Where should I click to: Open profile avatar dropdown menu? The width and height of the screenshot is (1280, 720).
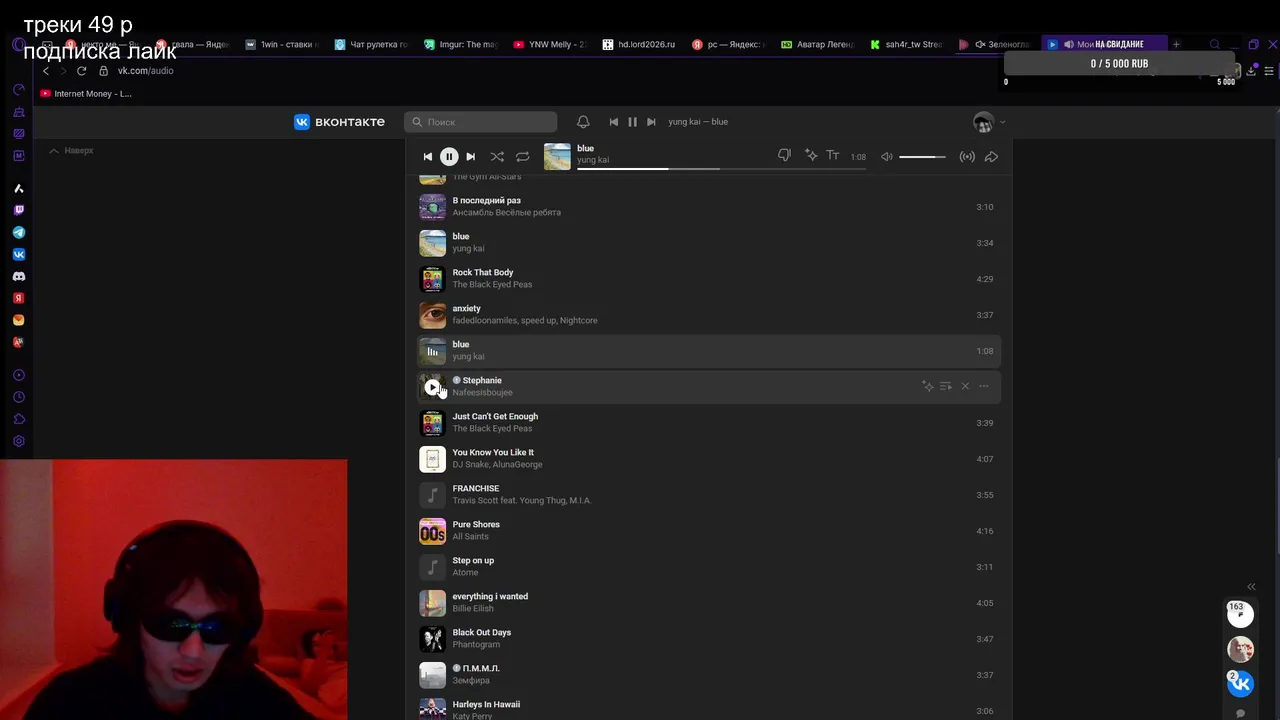point(989,122)
